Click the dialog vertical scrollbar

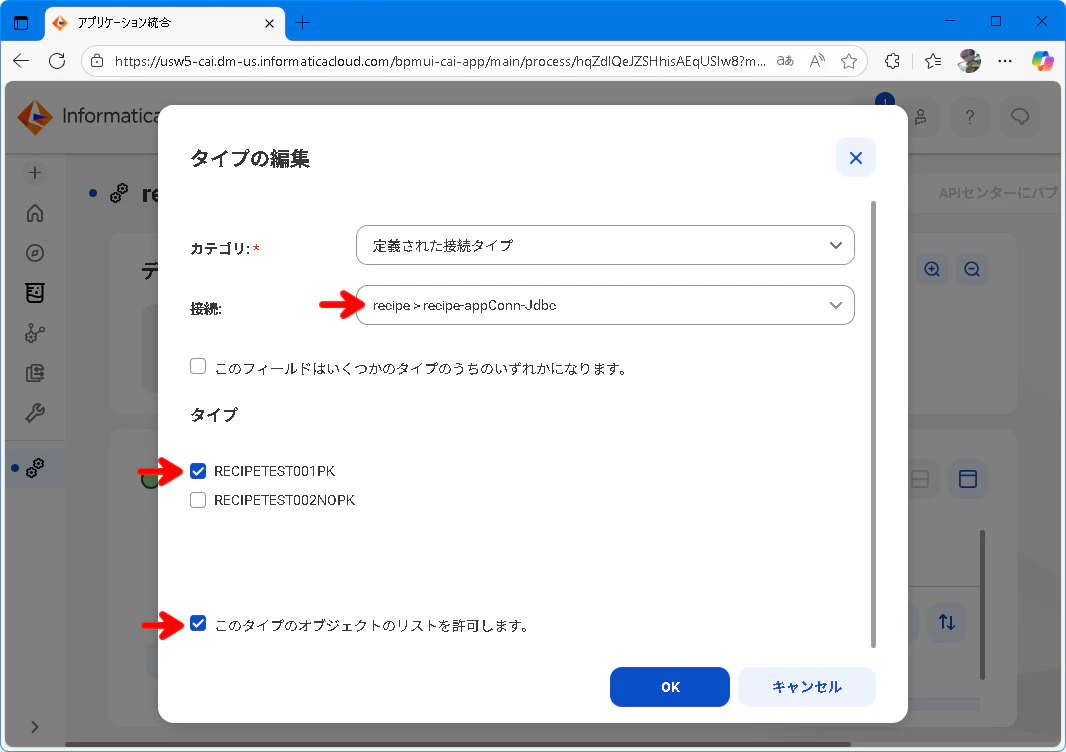pyautogui.click(x=874, y=424)
